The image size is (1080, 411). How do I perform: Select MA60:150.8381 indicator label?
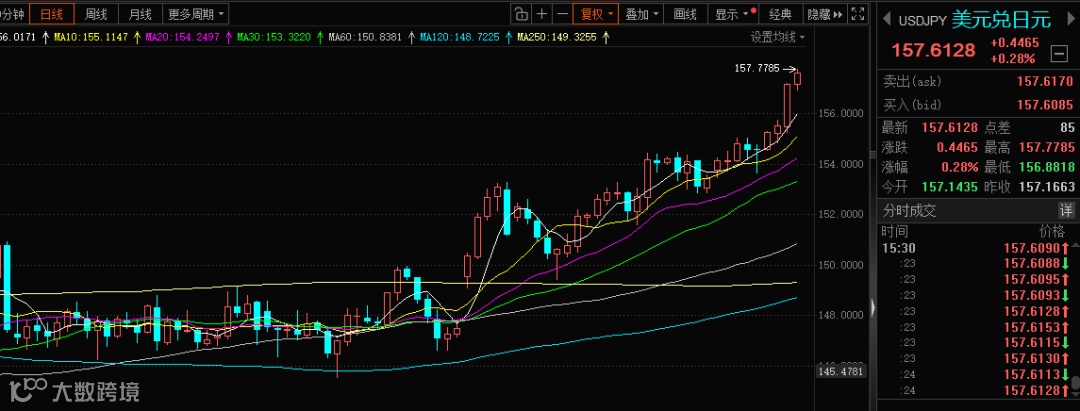tap(365, 37)
